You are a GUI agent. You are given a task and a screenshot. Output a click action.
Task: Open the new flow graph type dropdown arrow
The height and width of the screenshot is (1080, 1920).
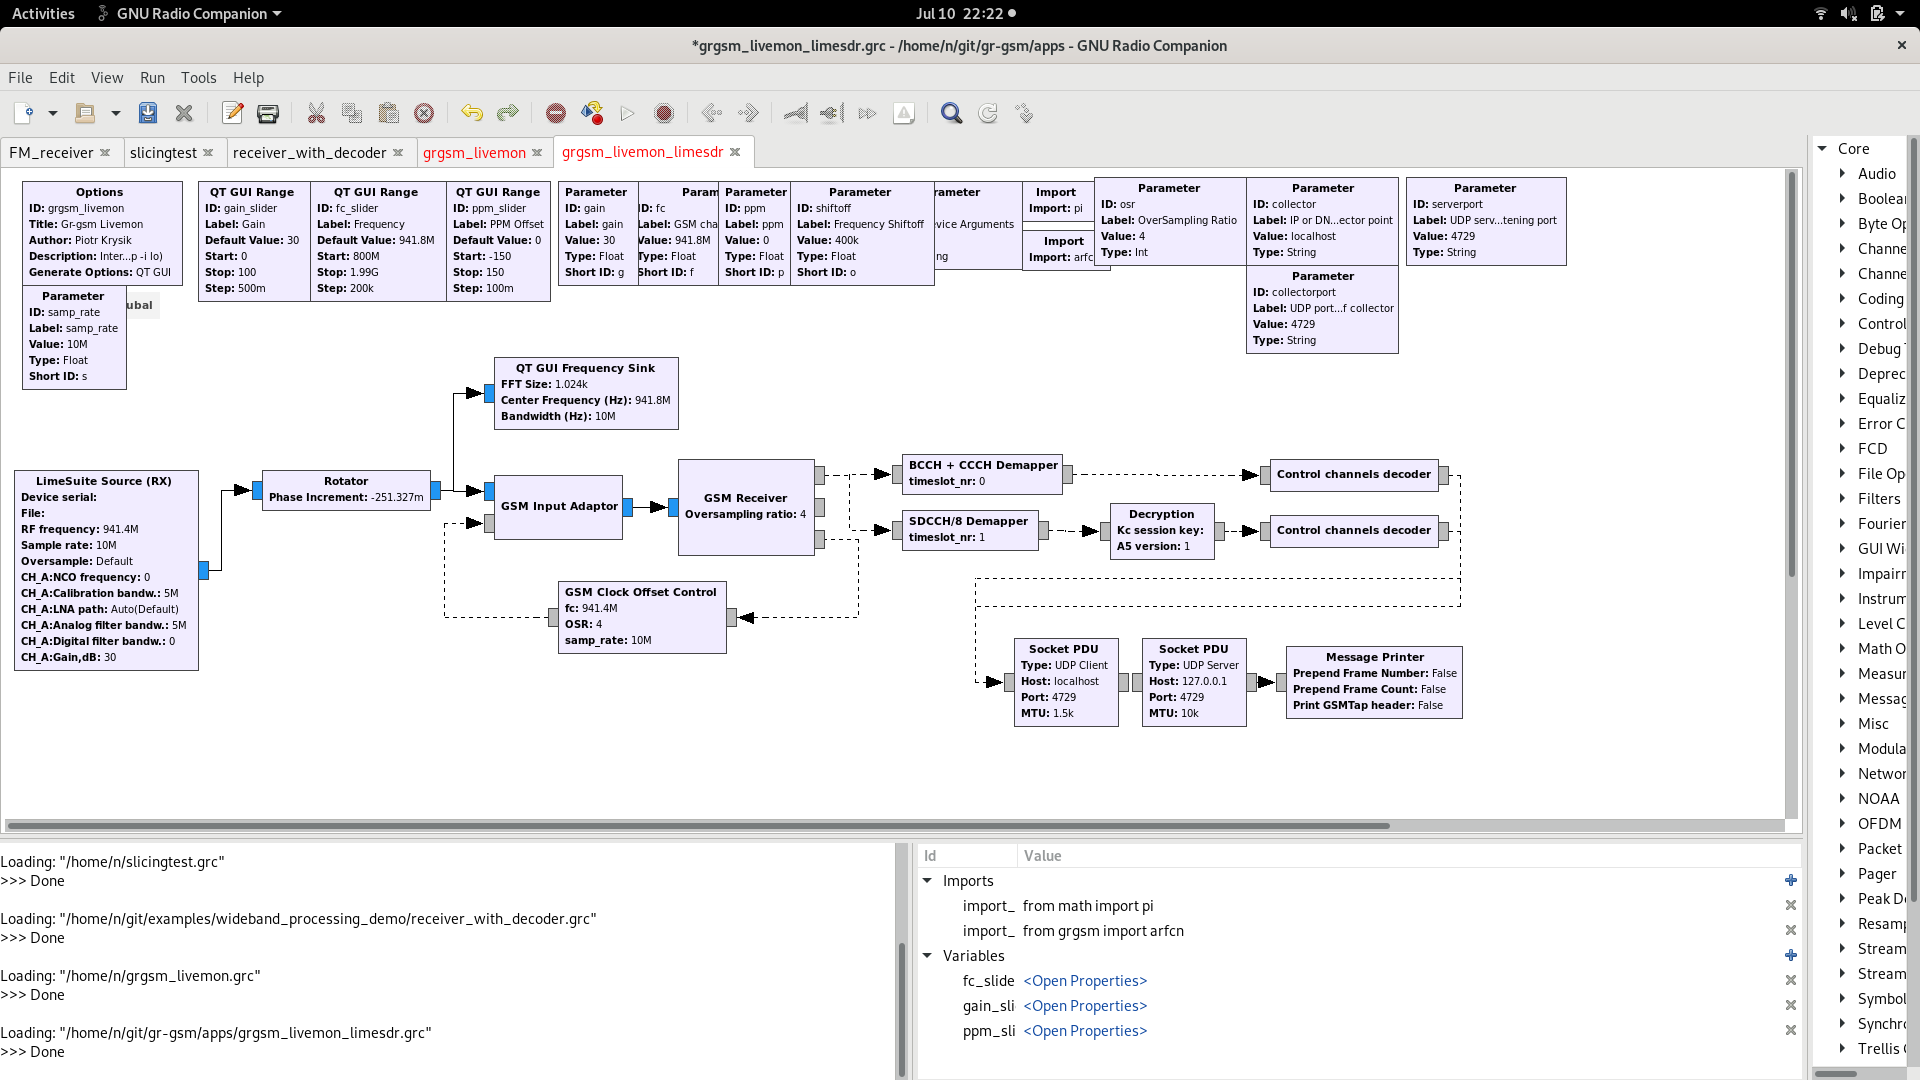point(53,113)
